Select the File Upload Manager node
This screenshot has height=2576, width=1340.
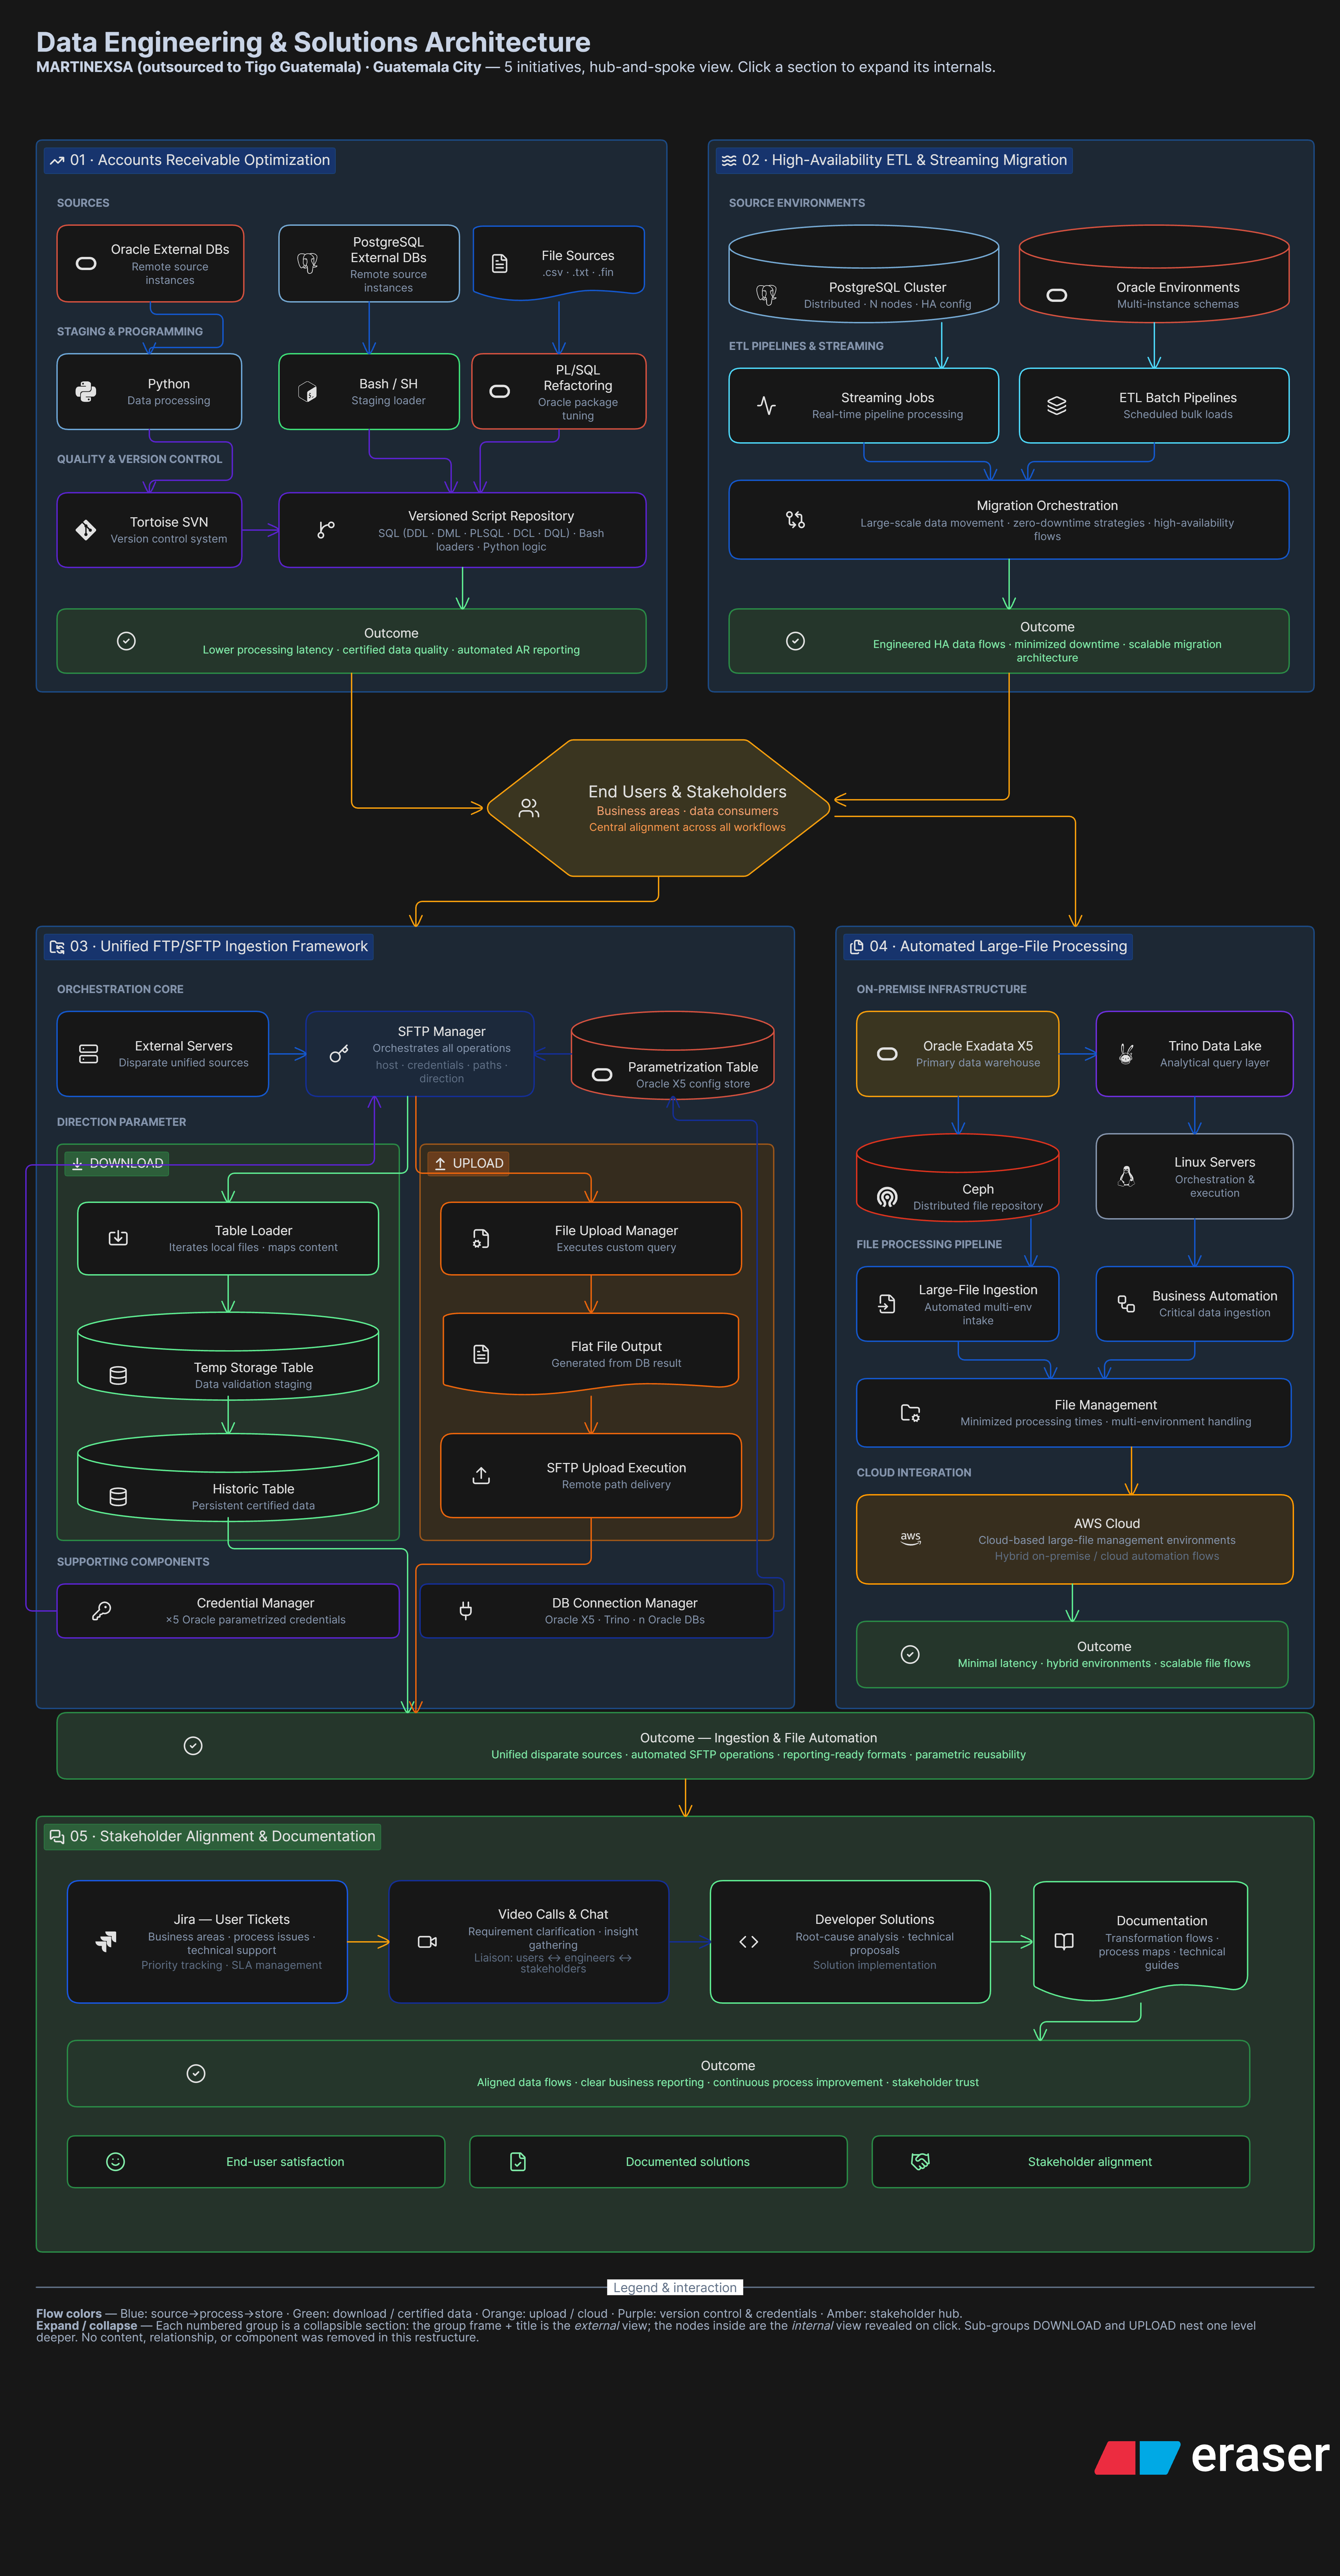(x=591, y=1238)
